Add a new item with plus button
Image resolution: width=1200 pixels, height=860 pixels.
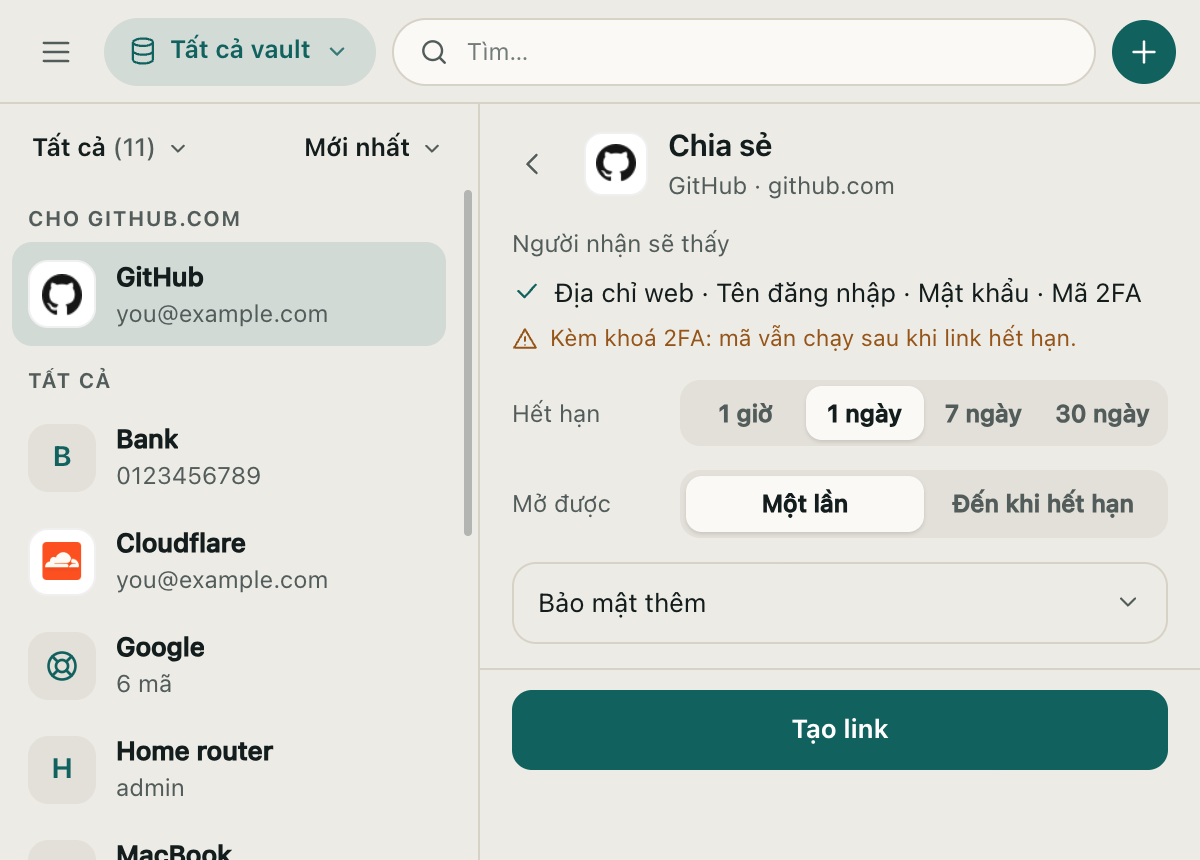[x=1144, y=52]
